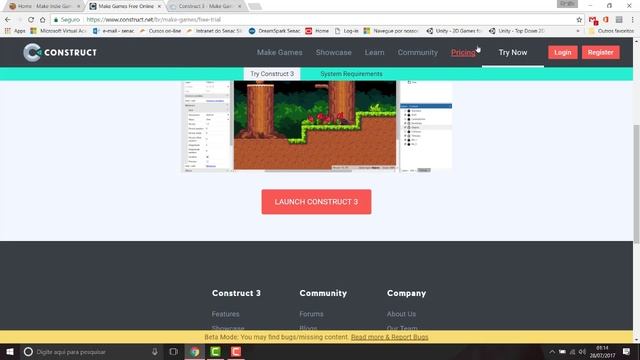Open the 'Unity - Top Down 2D' bookmark
The width and height of the screenshot is (640, 360).
coord(517,31)
